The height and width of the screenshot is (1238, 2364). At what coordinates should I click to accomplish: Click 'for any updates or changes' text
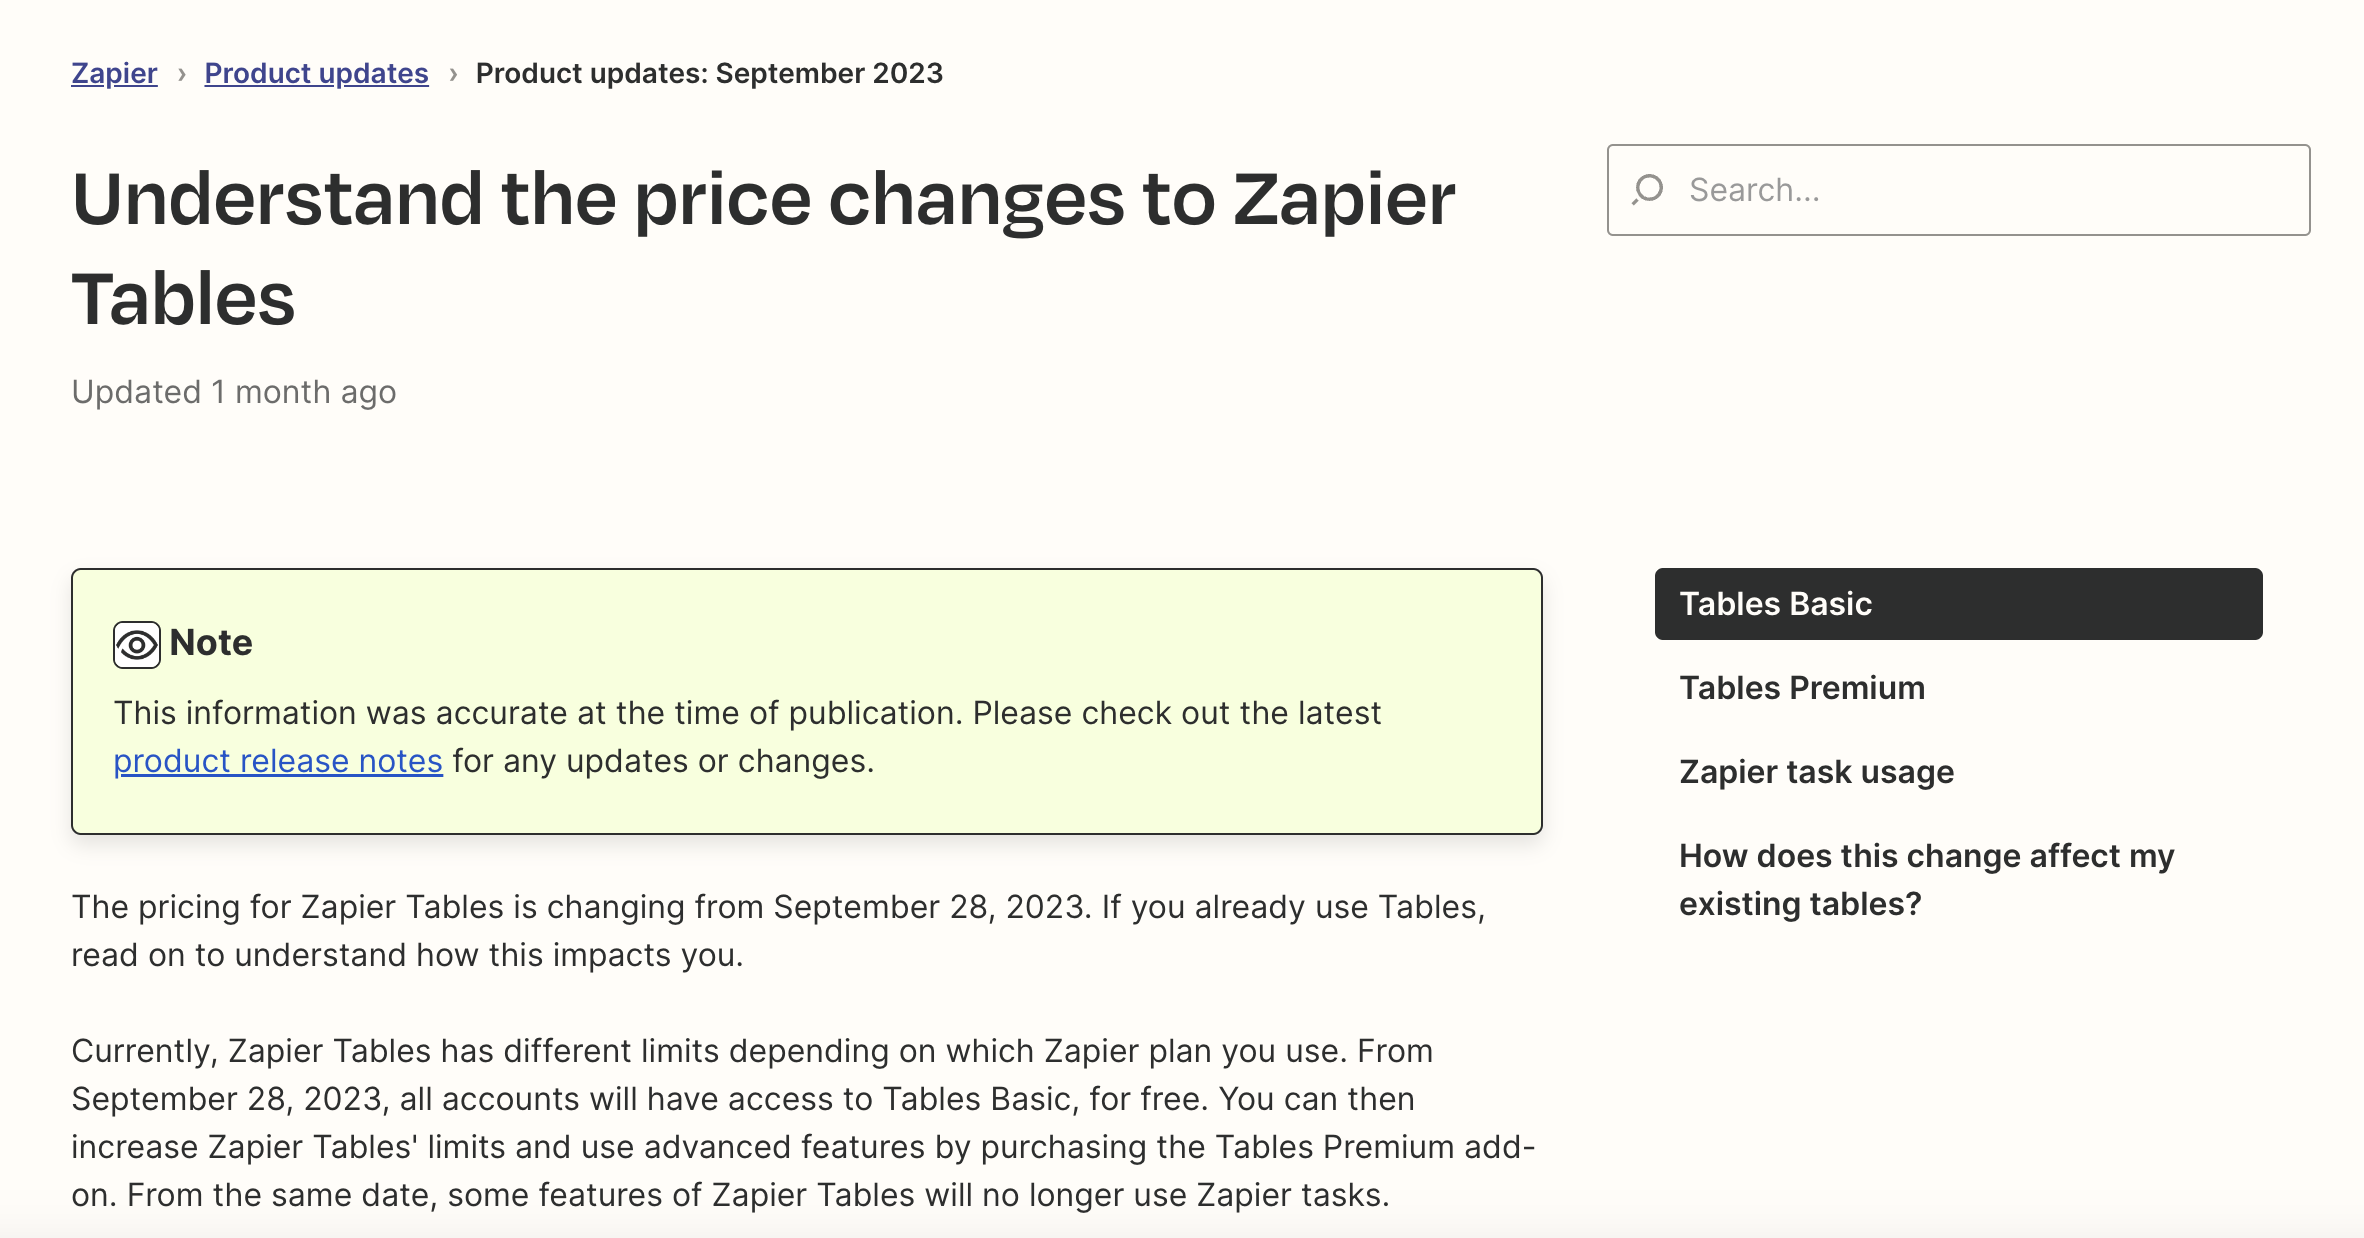663,761
